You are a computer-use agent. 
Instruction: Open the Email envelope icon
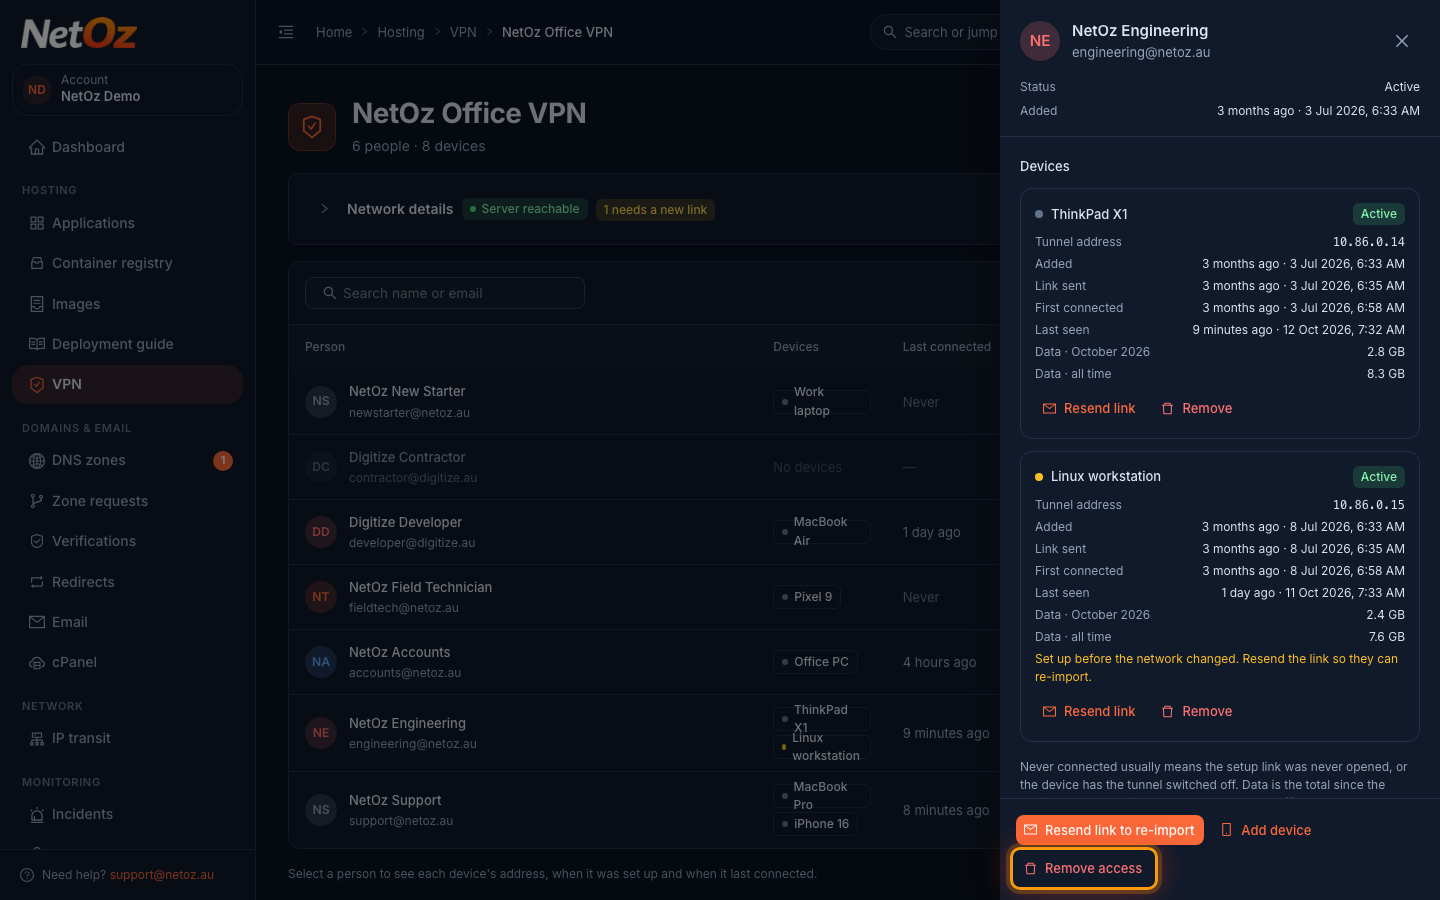(37, 622)
